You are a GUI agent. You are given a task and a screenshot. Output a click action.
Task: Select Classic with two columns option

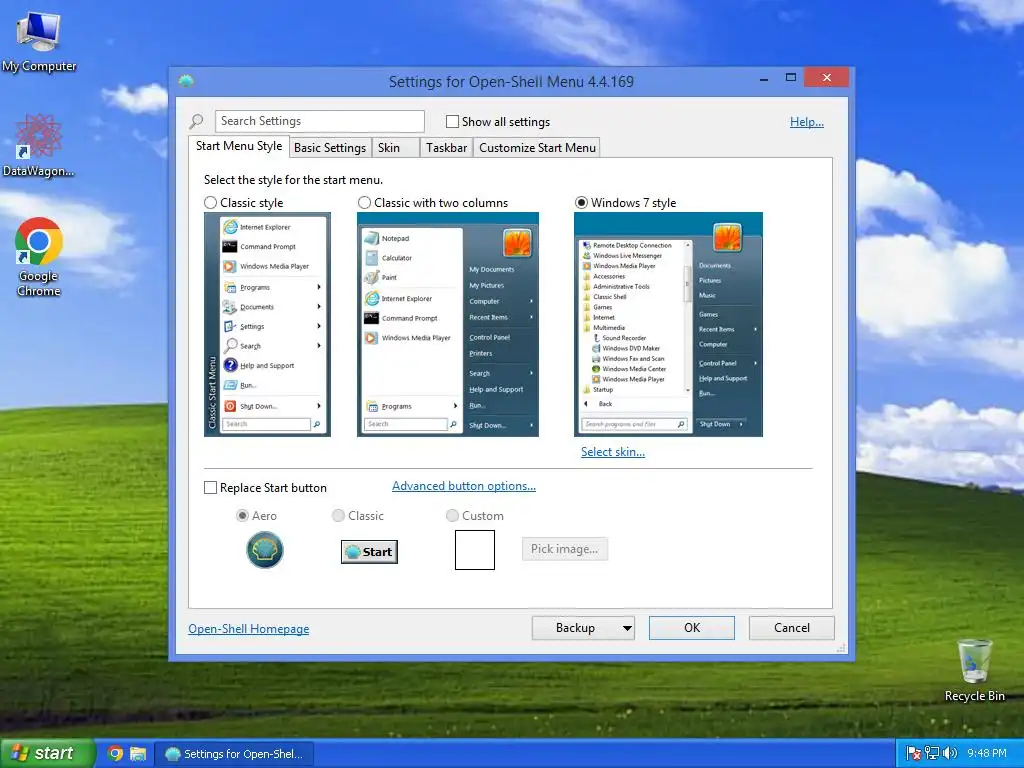[x=364, y=203]
